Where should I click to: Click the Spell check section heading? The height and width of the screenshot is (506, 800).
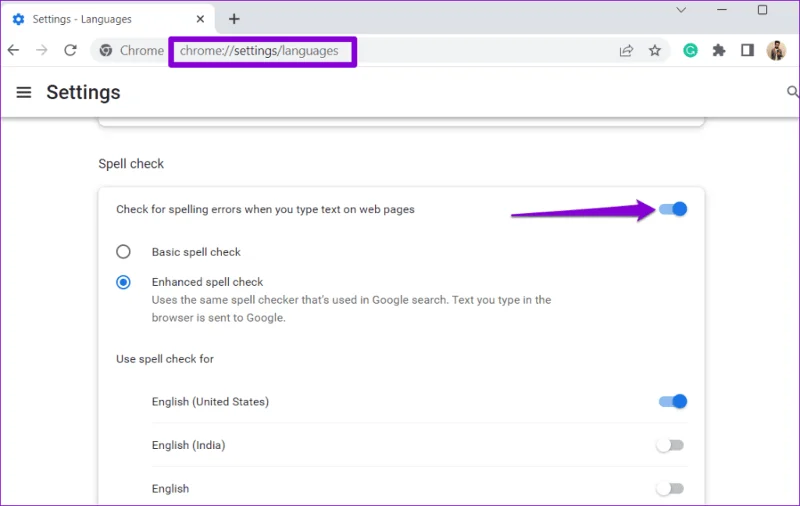[131, 164]
